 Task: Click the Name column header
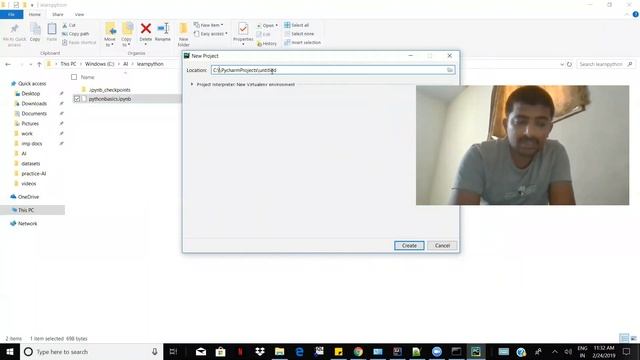[87, 77]
